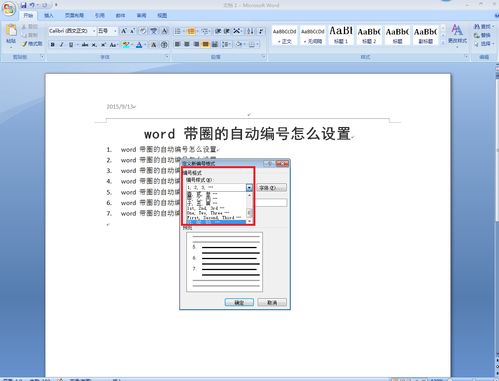The image size is (499, 381).
Task: Open numbering style combo arrow in dialog
Action: pyautogui.click(x=249, y=188)
